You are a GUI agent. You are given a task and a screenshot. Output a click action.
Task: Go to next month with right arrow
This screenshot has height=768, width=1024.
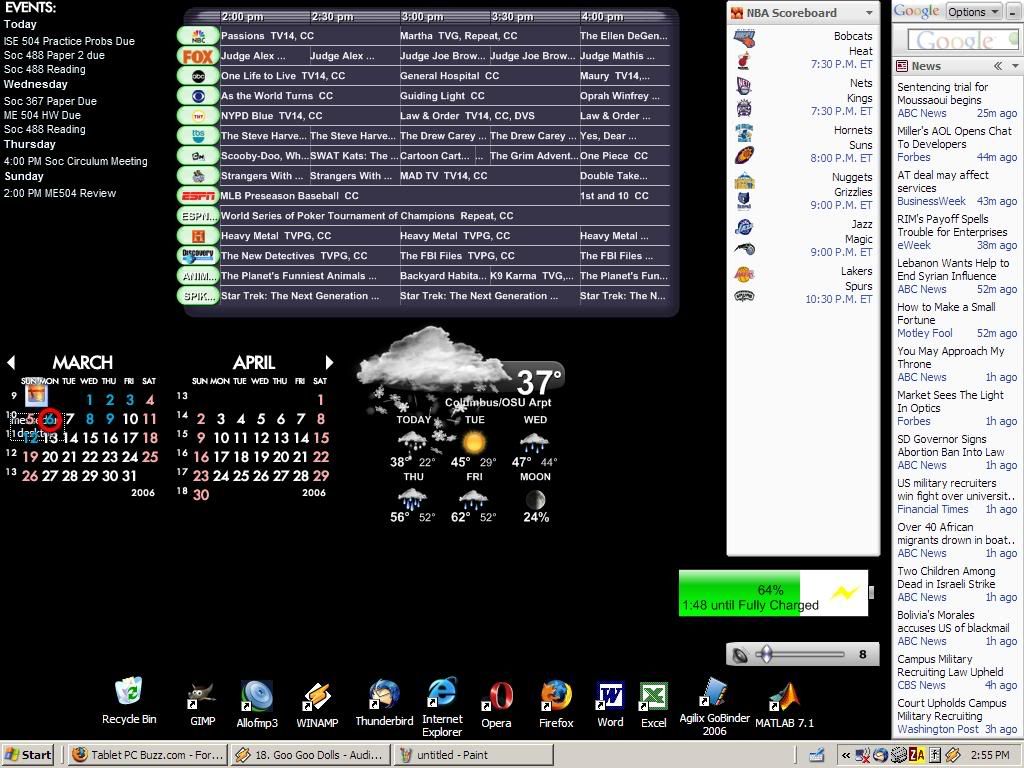tap(329, 362)
